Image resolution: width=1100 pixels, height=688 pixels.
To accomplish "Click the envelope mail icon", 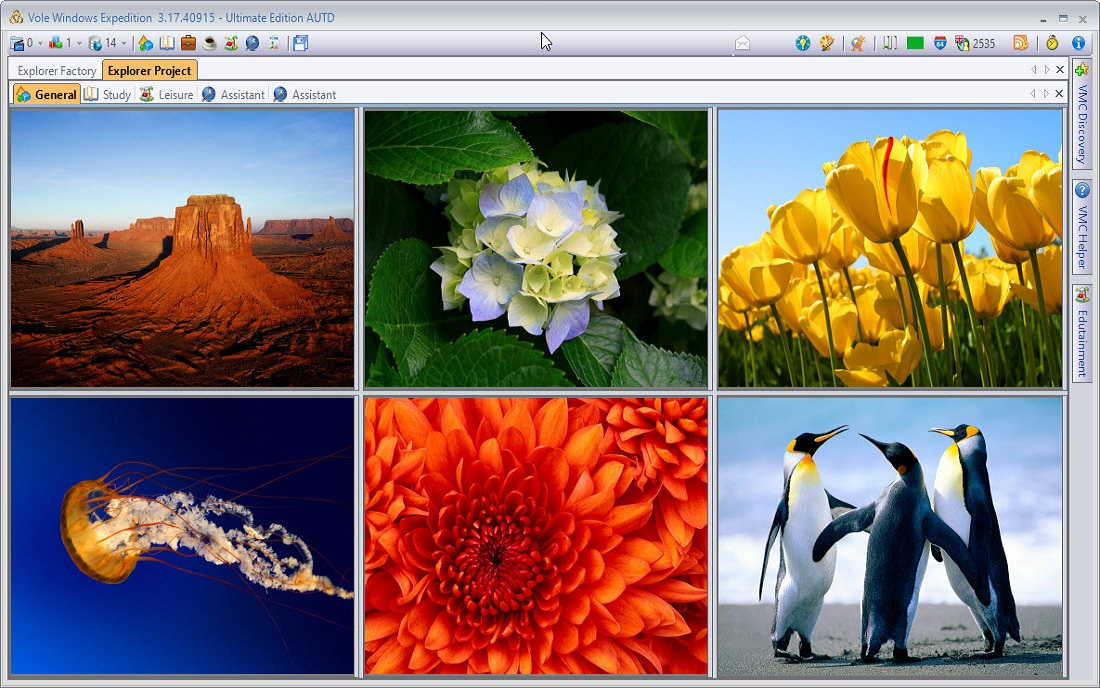I will click(742, 43).
